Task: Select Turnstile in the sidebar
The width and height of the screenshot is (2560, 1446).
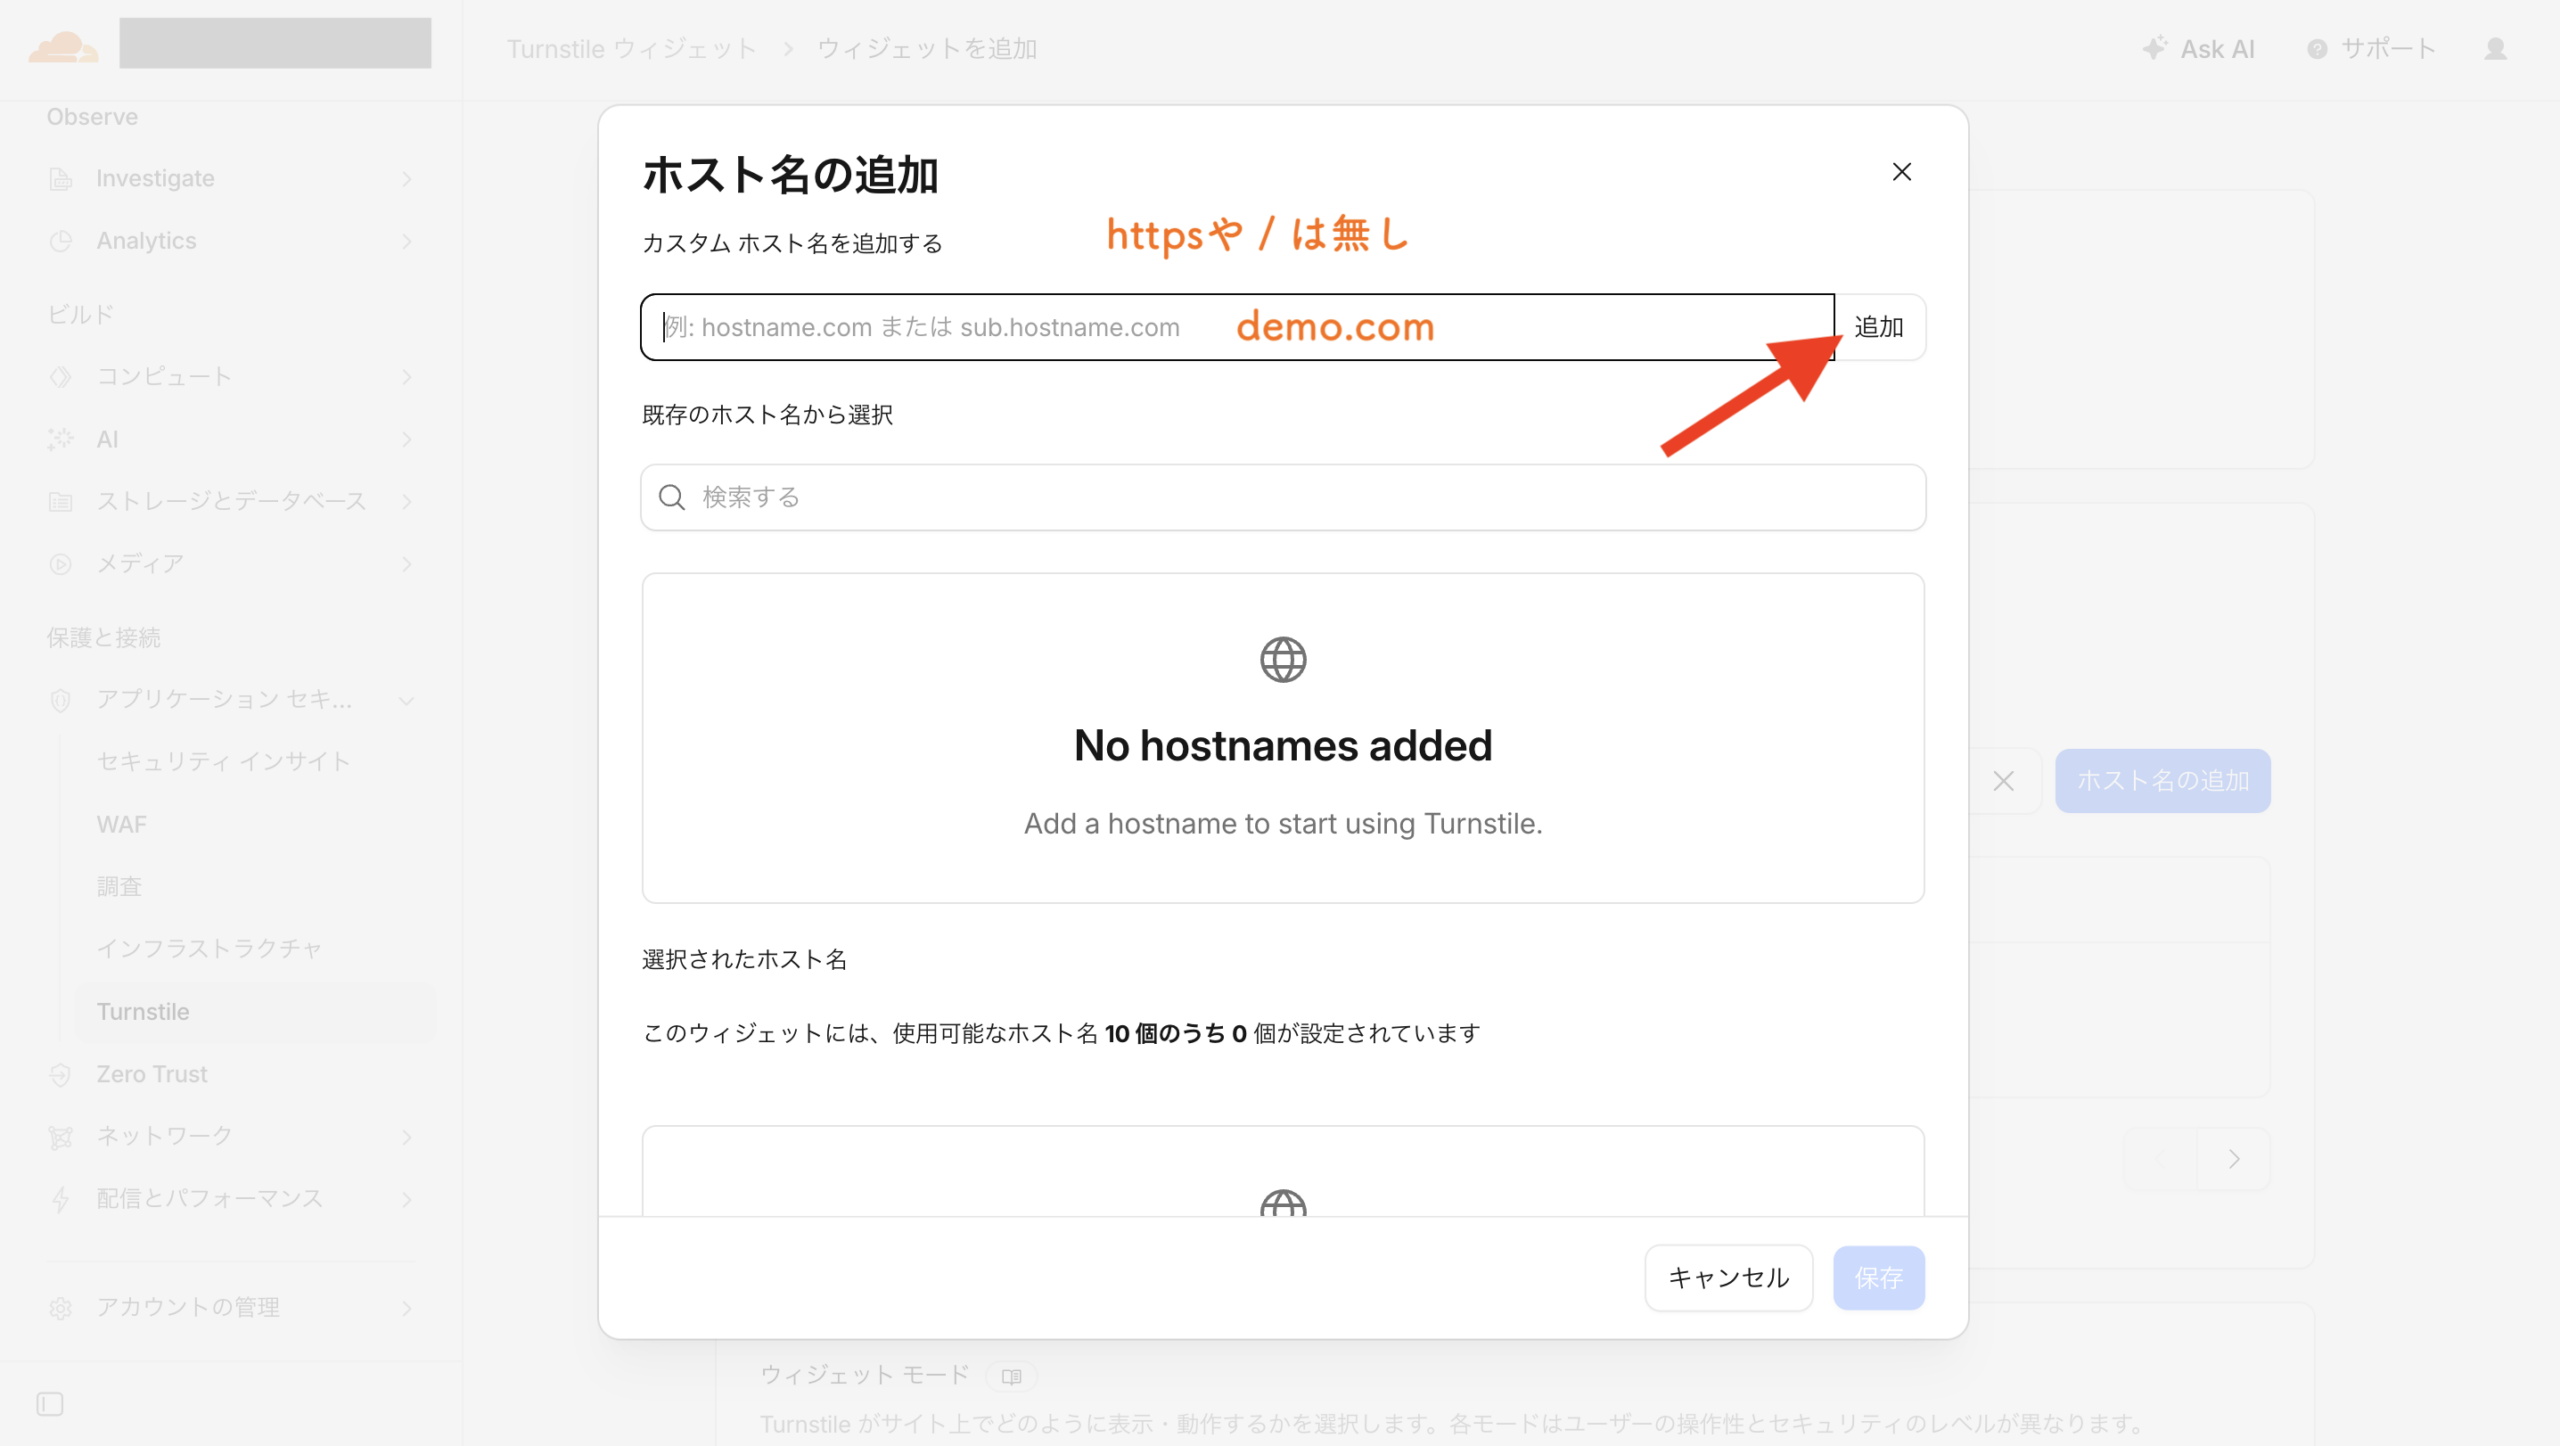Action: click(x=255, y=1012)
